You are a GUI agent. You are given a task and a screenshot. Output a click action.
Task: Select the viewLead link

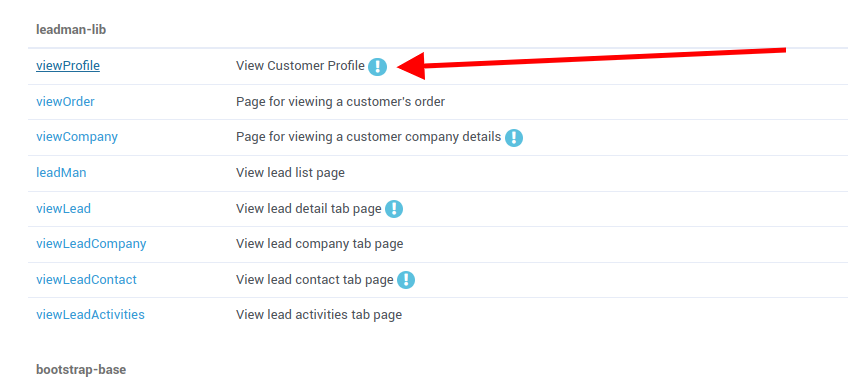click(64, 208)
